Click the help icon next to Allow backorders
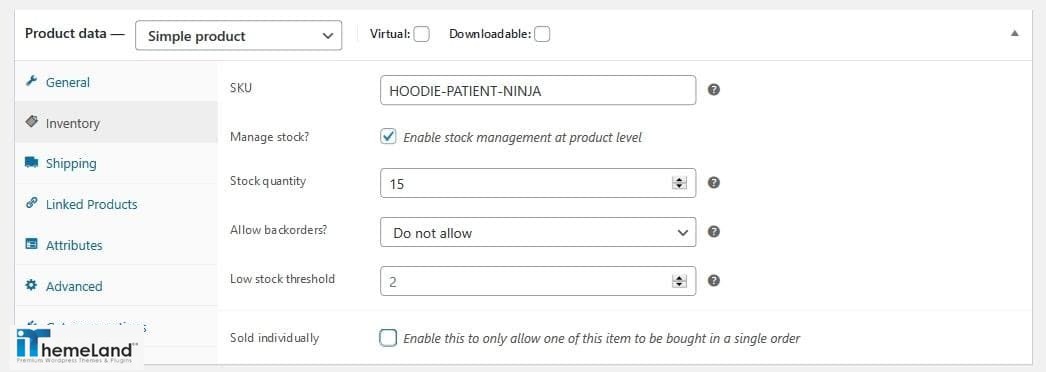 coord(713,231)
